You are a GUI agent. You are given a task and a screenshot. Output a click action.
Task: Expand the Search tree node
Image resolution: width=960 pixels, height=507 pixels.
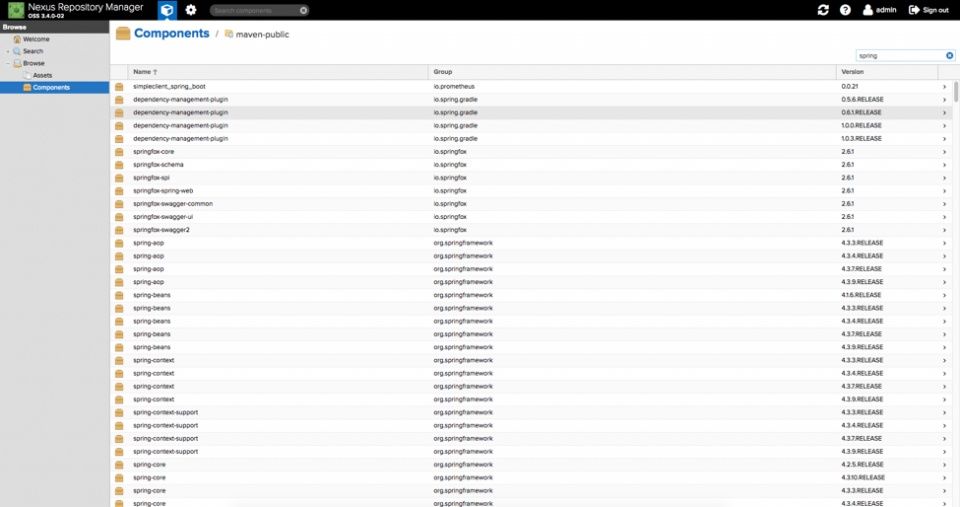[x=7, y=51]
